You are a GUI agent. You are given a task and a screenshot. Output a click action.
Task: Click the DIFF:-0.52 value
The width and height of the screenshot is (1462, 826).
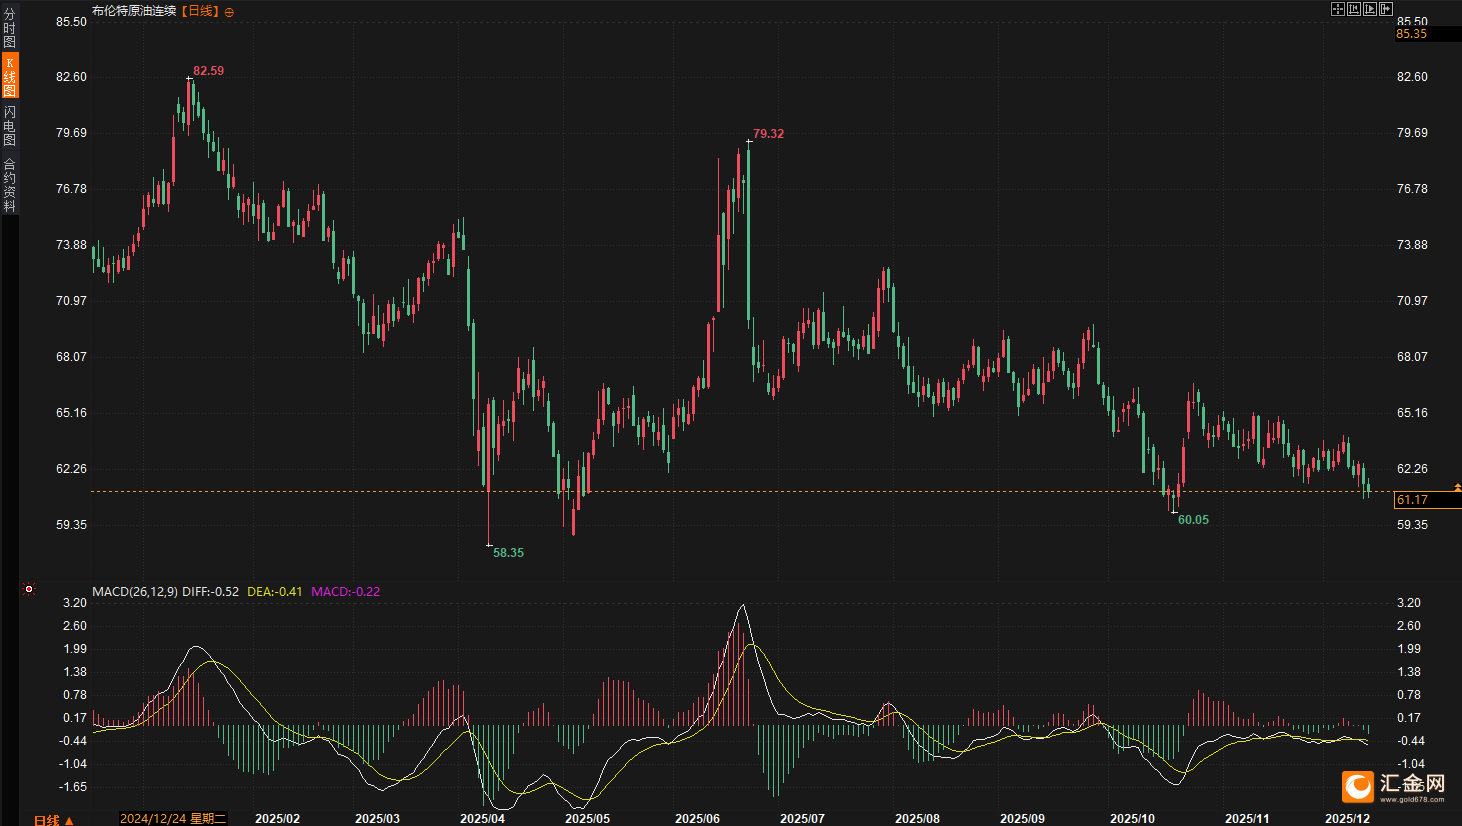pyautogui.click(x=211, y=592)
